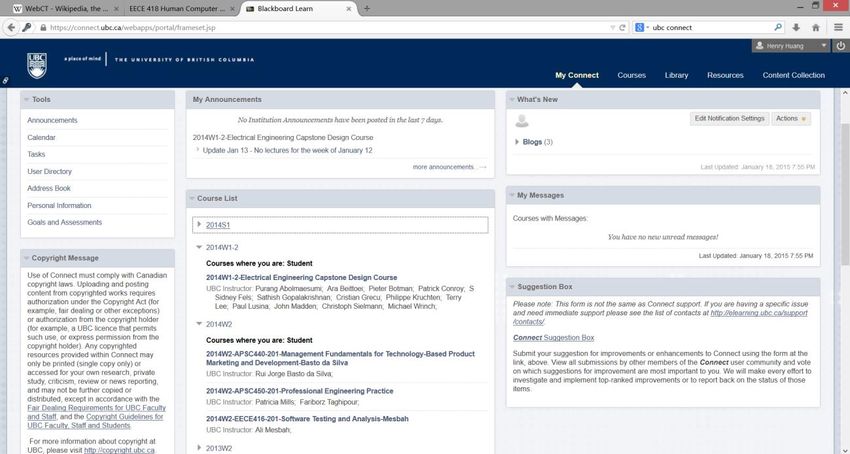Reload the page with the refresh icon

622,27
